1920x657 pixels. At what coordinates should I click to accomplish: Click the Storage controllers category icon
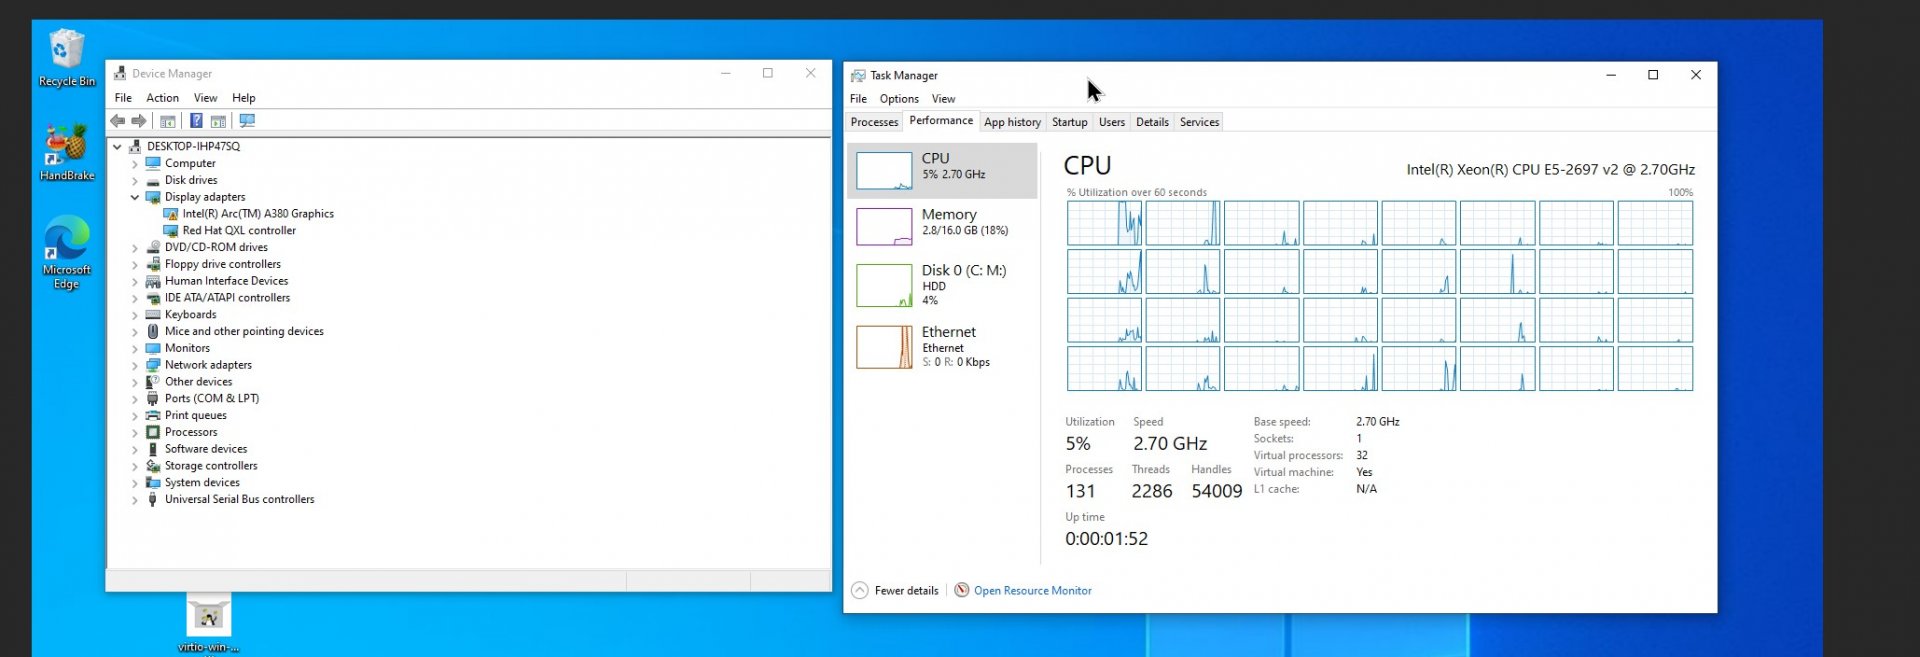153,466
